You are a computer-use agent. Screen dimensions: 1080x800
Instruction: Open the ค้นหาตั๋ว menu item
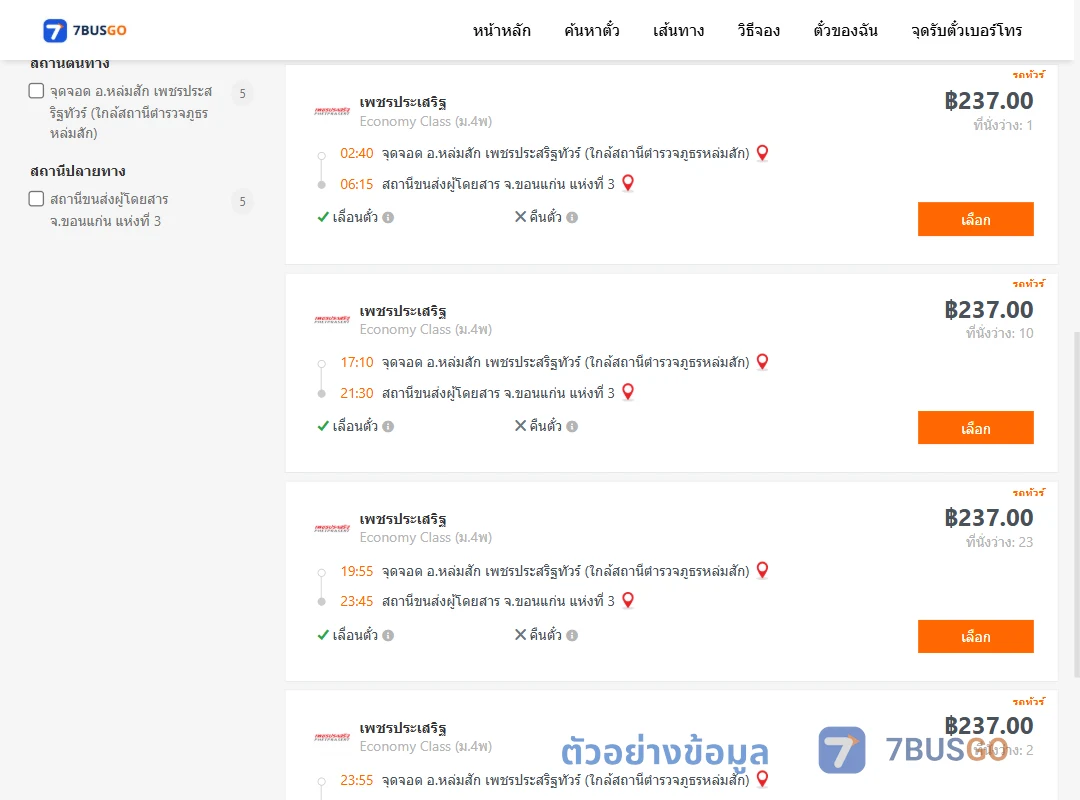pyautogui.click(x=592, y=30)
